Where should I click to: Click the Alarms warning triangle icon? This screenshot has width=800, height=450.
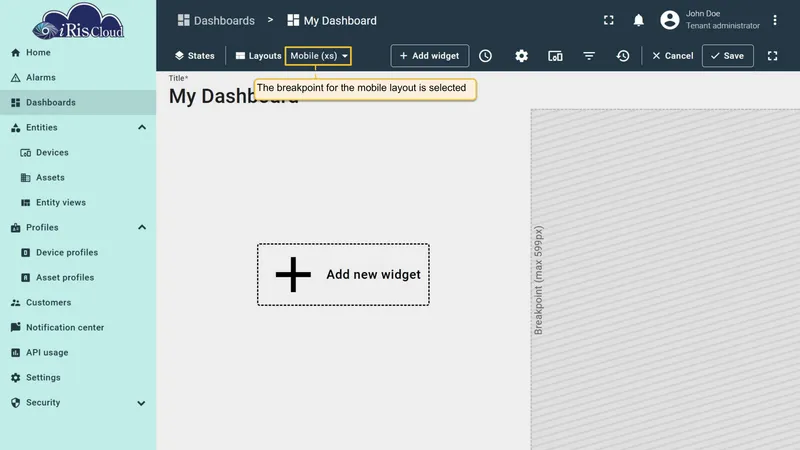[15, 78]
